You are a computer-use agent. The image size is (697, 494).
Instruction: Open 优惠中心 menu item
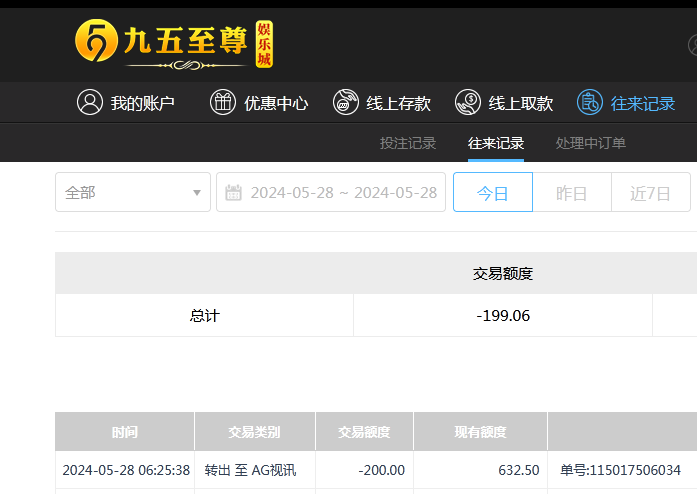coord(259,102)
